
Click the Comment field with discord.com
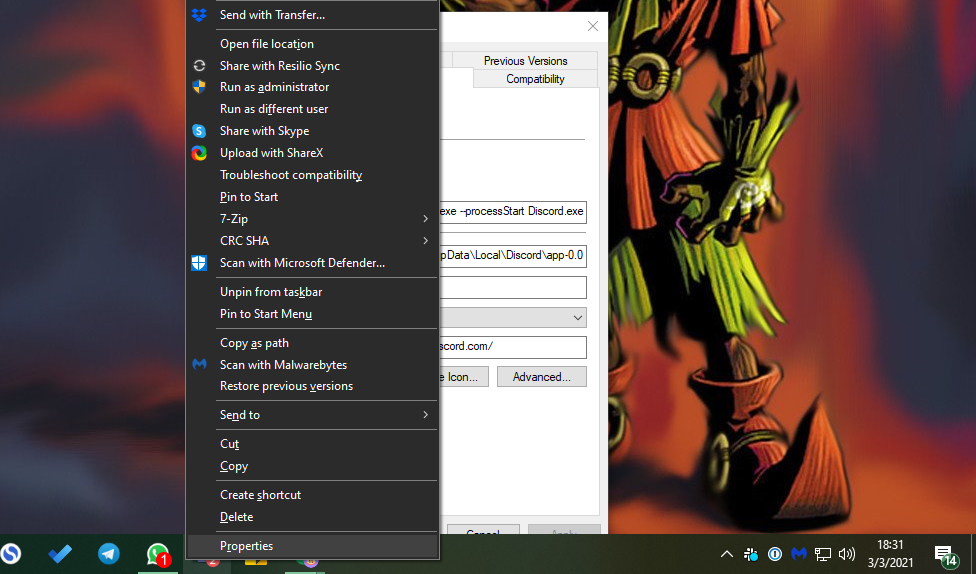[513, 347]
